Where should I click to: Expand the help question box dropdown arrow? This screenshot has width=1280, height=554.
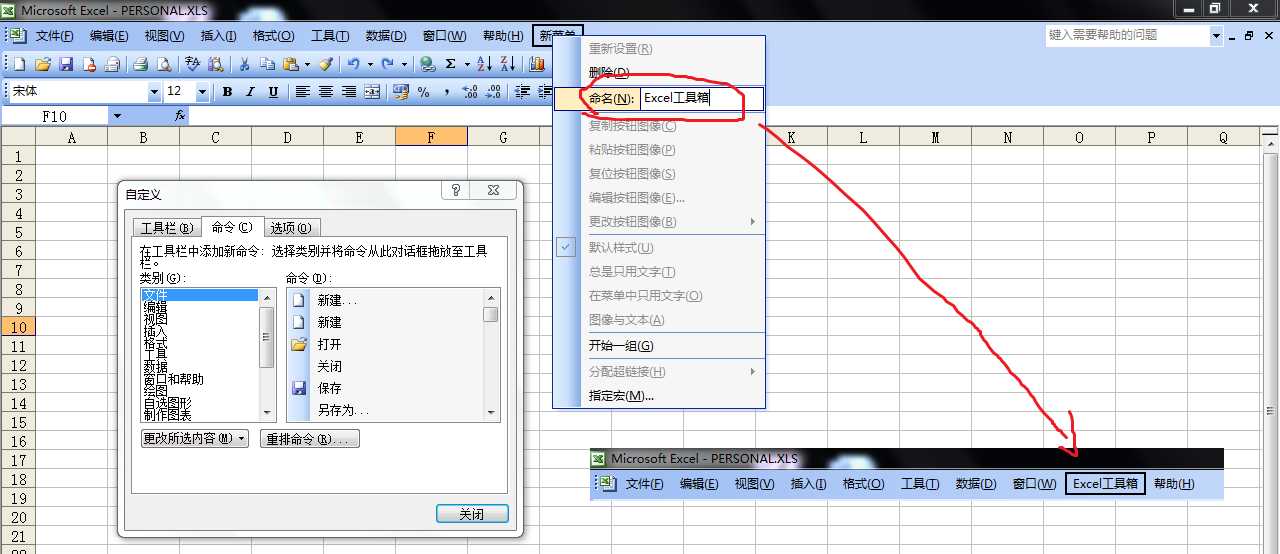click(x=1217, y=35)
